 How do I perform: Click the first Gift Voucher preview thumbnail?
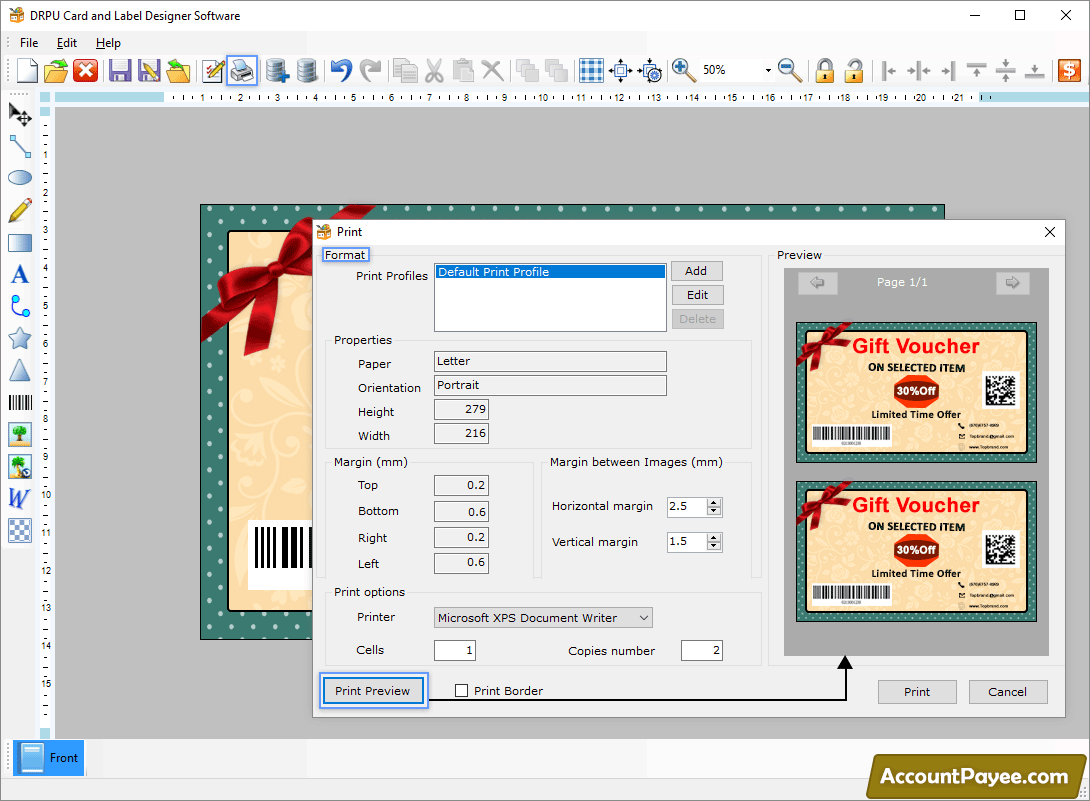916,392
